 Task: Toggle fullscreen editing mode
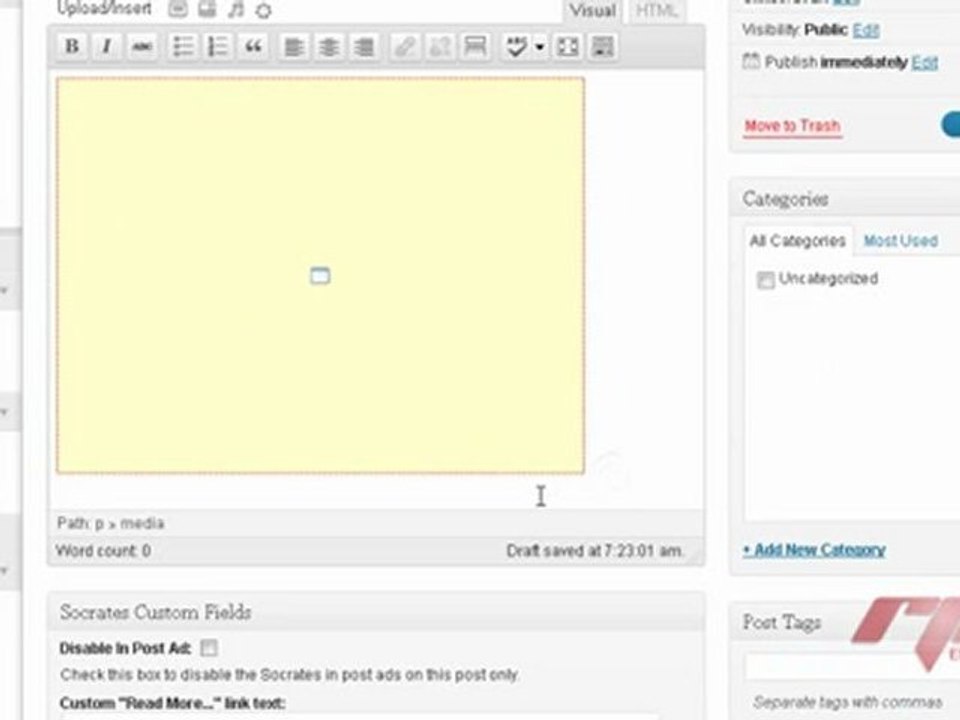click(x=567, y=47)
